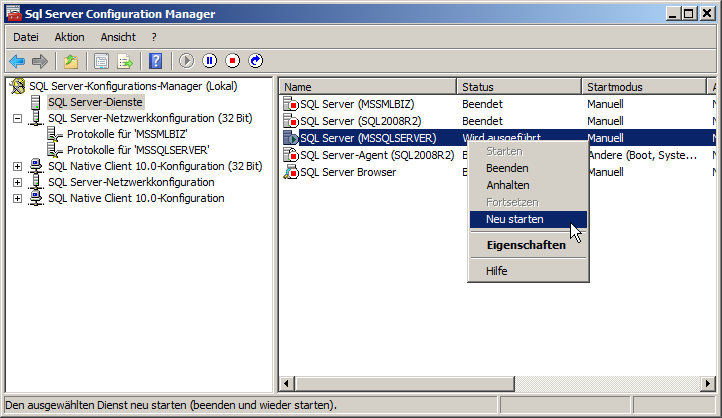Choose Neu starten in the context menu
722x418 pixels.
click(x=528, y=219)
